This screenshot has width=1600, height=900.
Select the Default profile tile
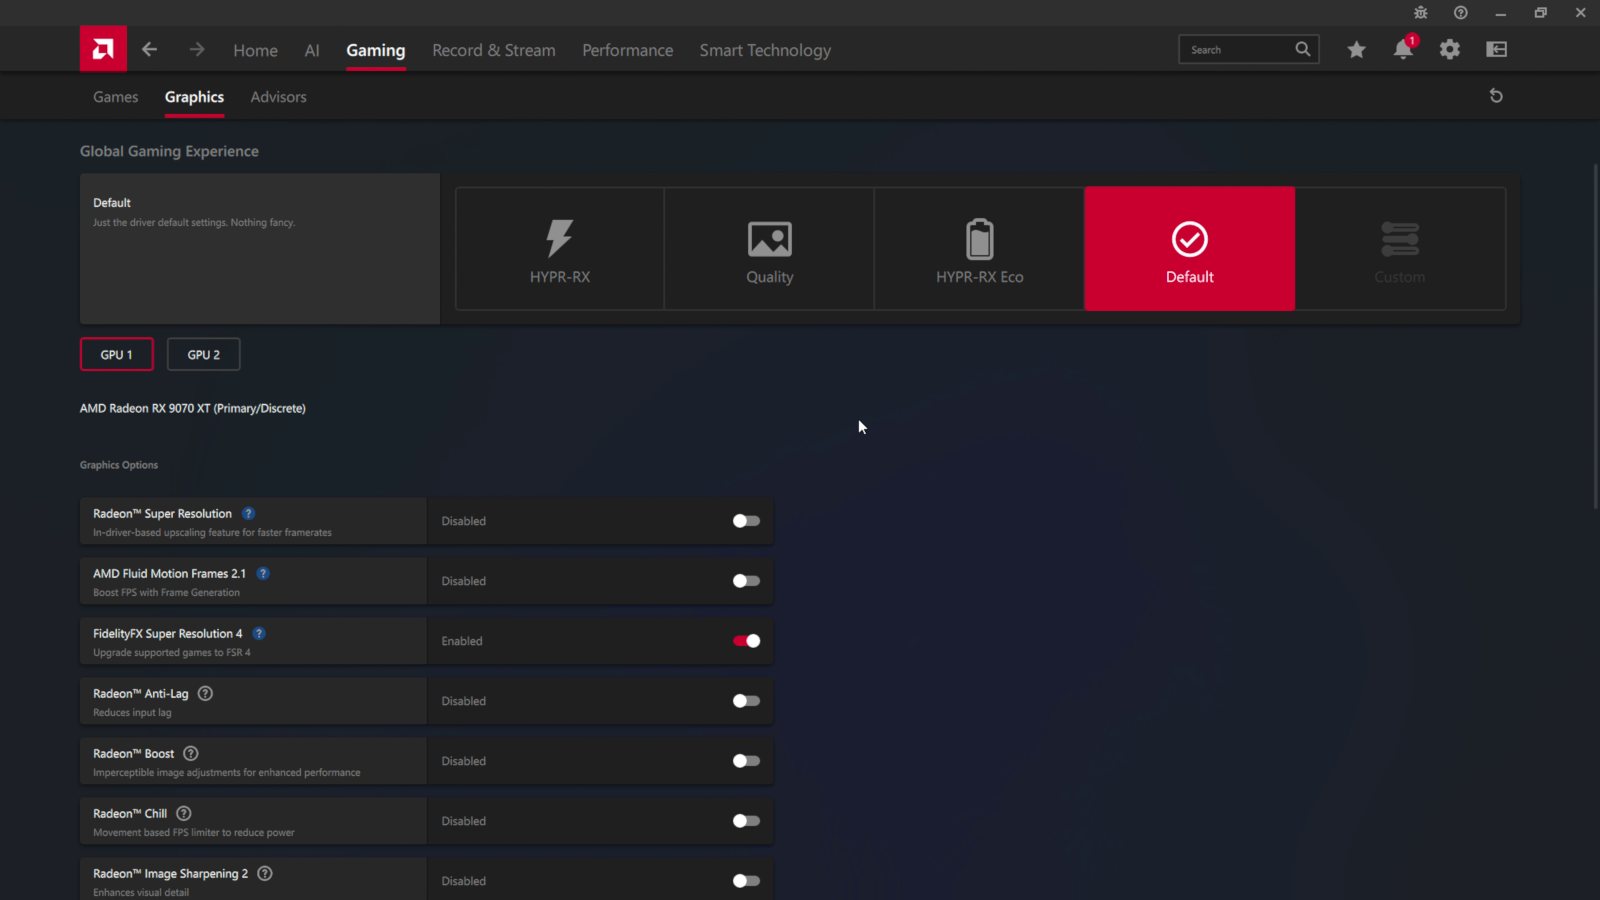coord(1190,249)
